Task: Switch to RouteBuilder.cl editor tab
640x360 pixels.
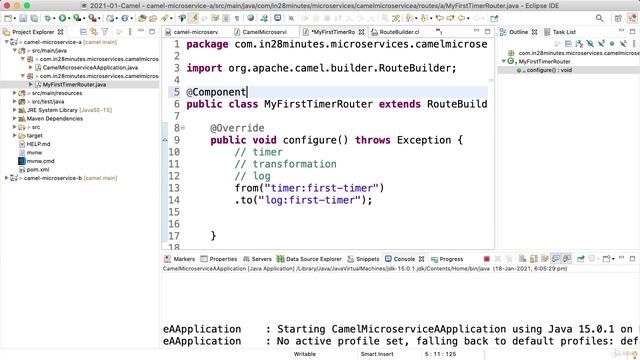Action: pos(396,32)
